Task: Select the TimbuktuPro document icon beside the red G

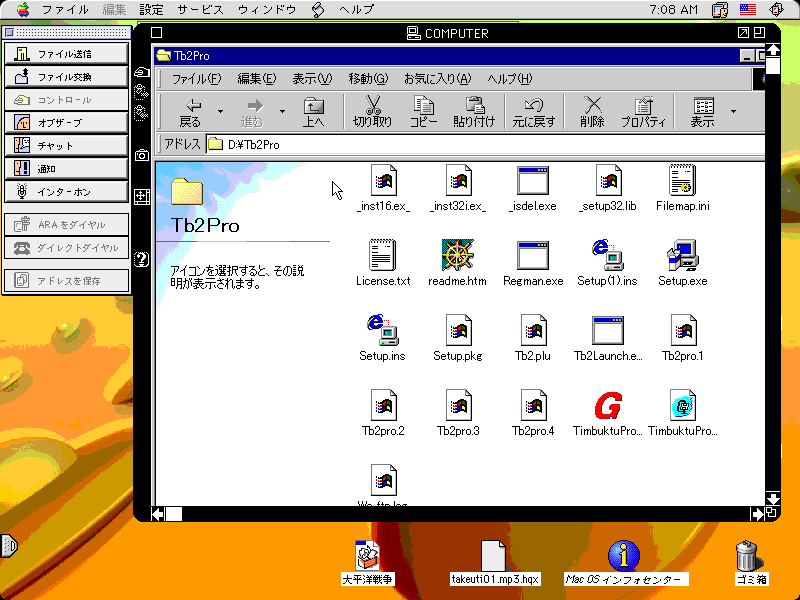Action: pos(683,405)
